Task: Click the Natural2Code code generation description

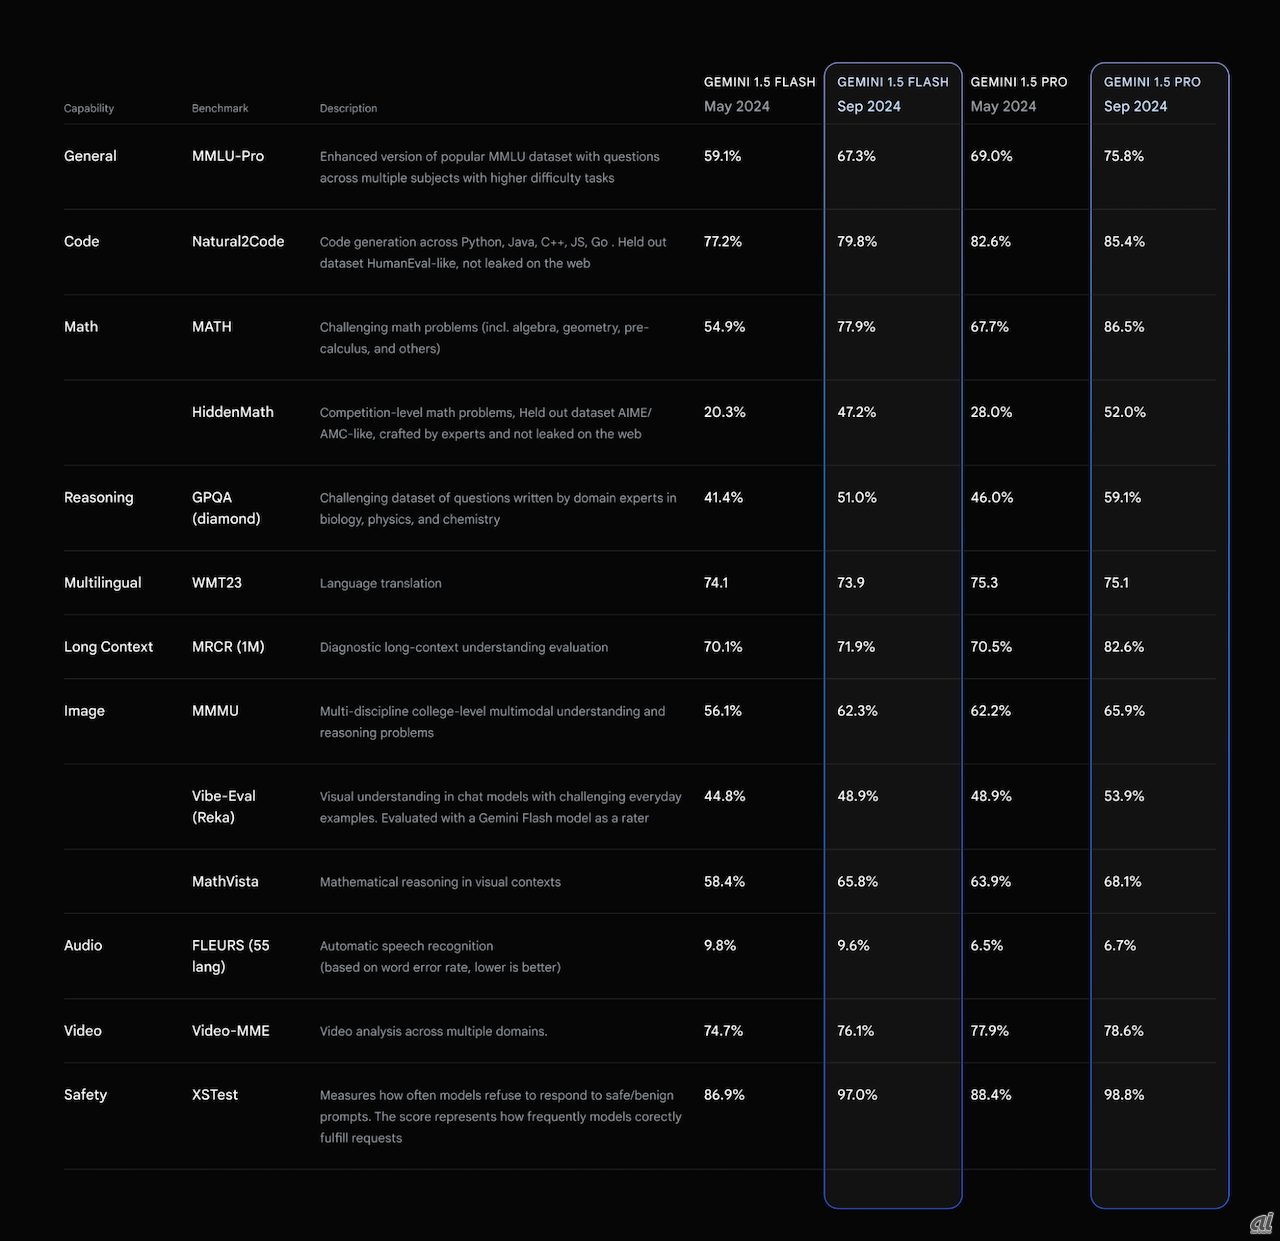Action: point(493,252)
